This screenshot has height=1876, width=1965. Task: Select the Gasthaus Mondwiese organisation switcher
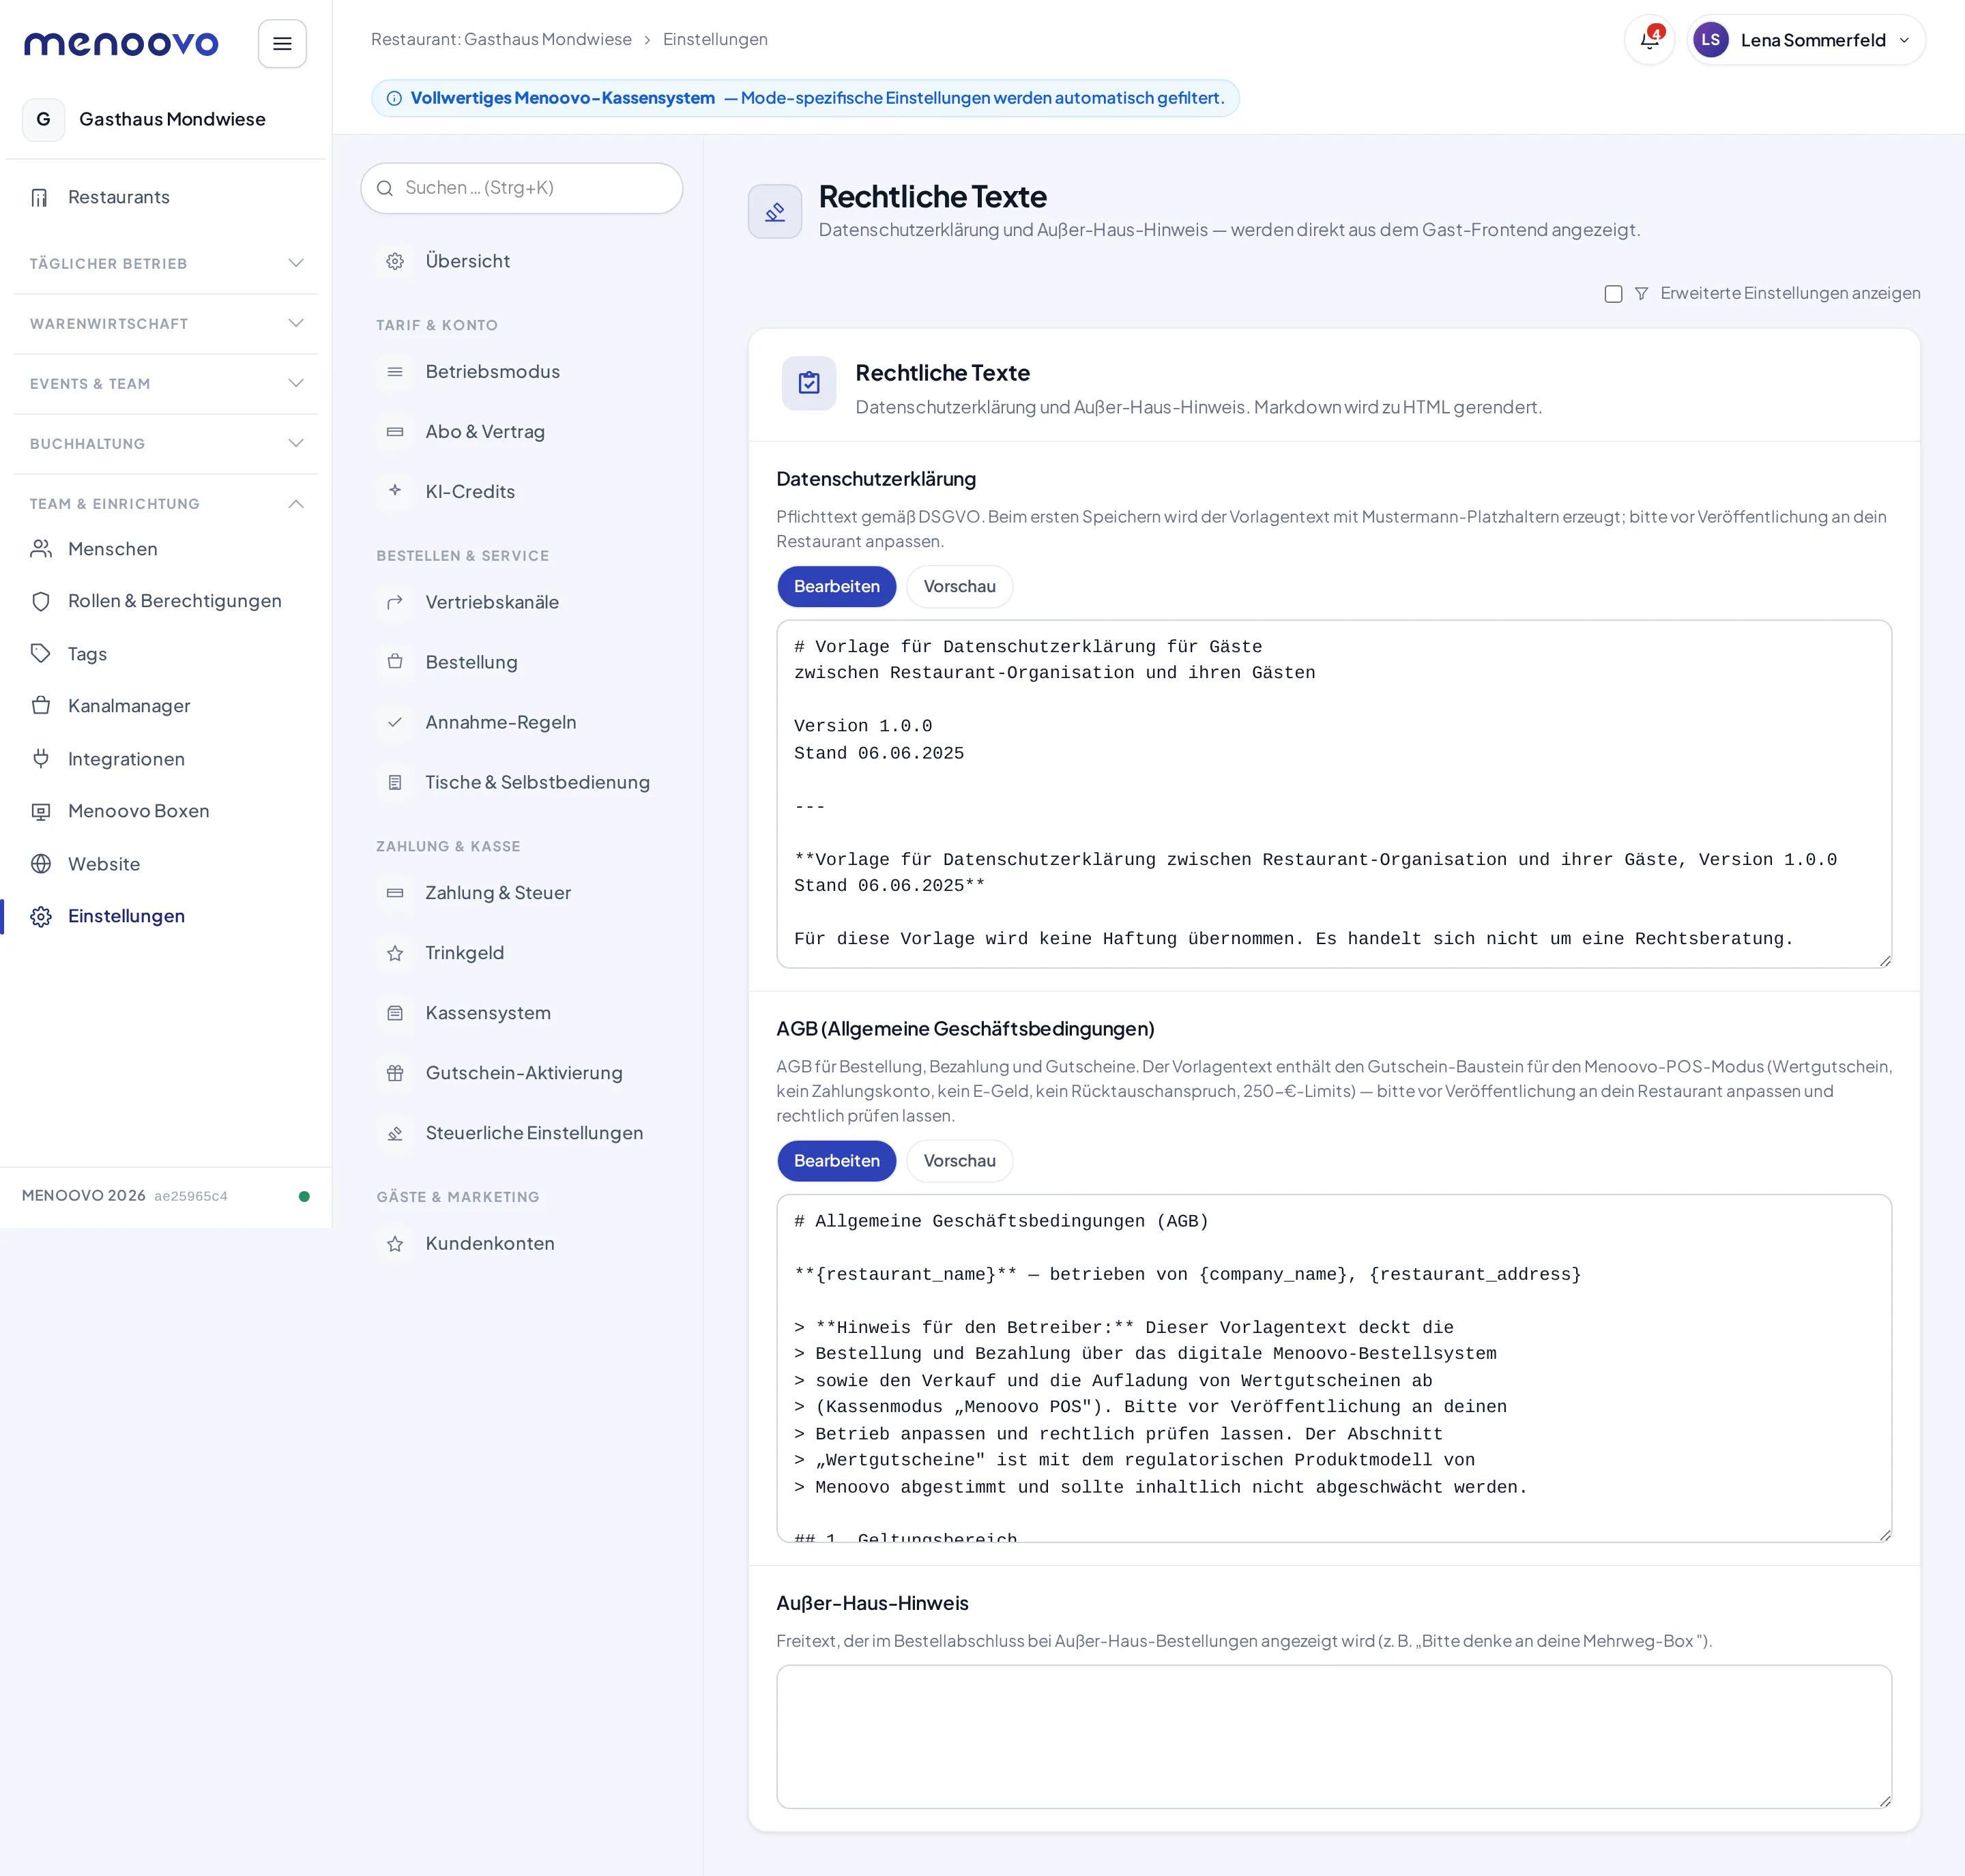pyautogui.click(x=166, y=119)
